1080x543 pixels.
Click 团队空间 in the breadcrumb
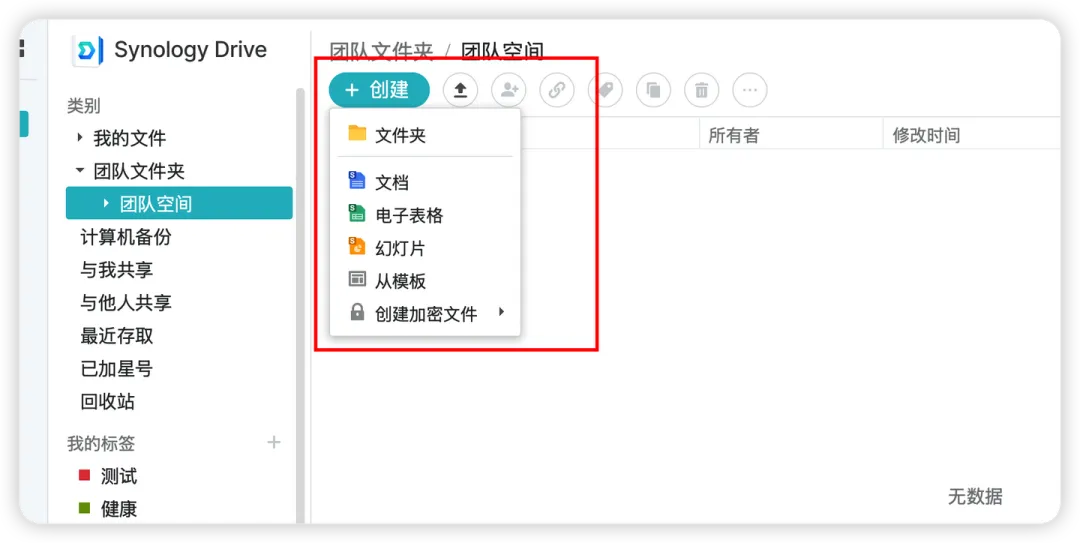pyautogui.click(x=503, y=51)
